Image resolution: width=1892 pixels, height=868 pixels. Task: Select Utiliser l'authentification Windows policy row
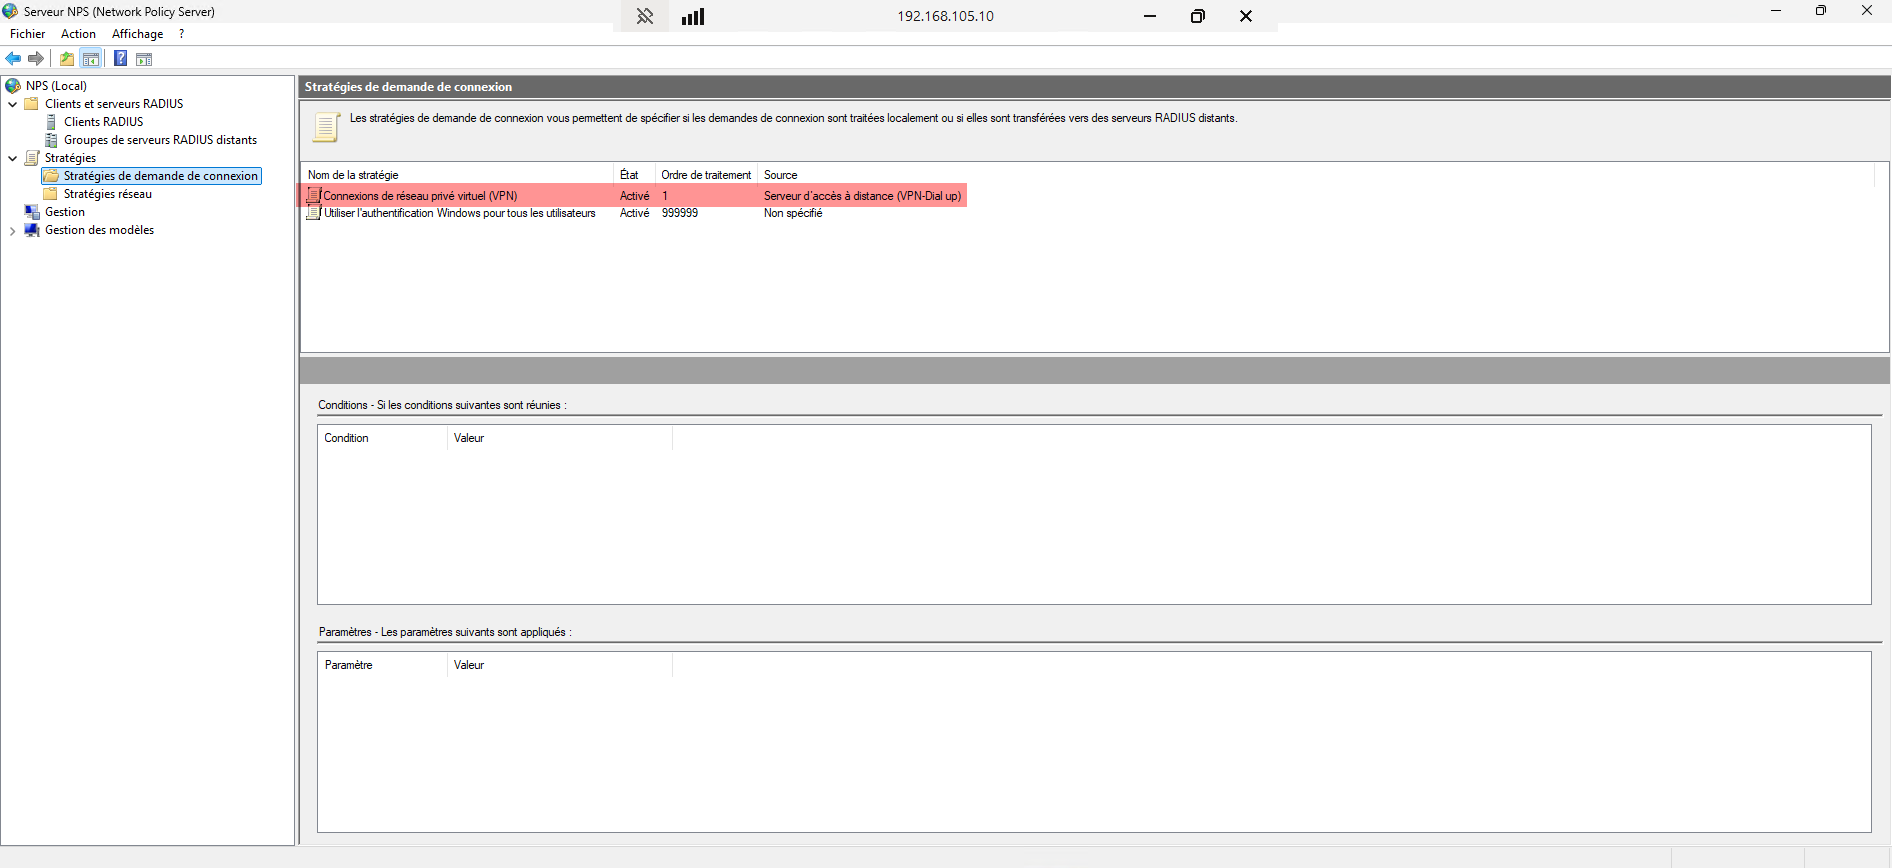[x=459, y=213]
